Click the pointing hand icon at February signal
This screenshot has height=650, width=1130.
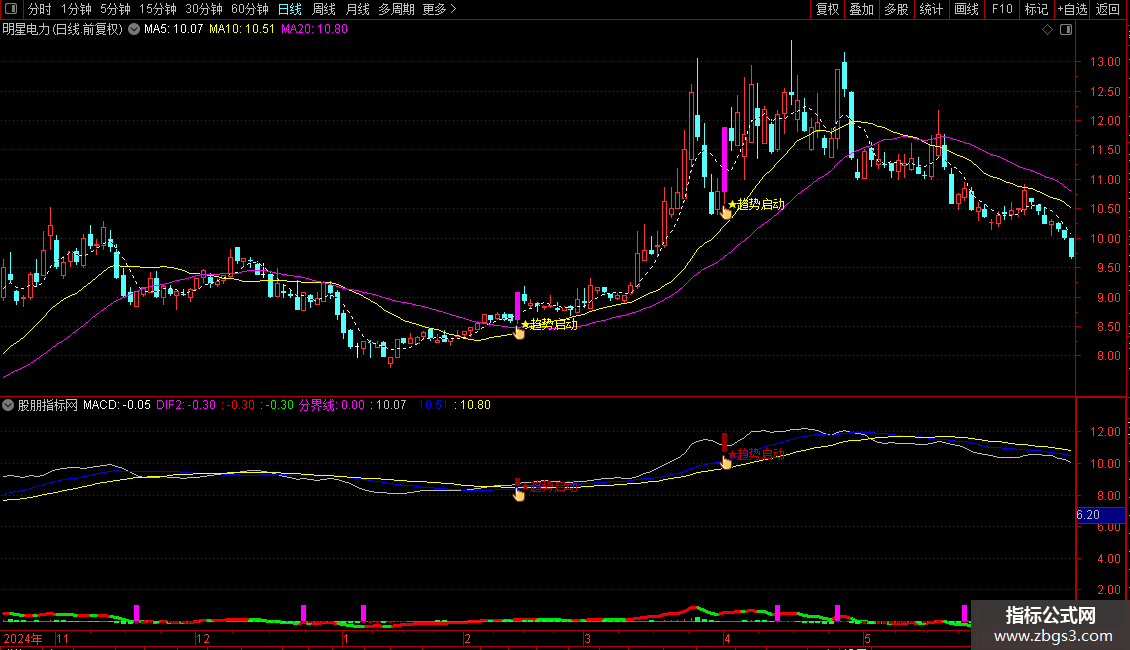519,332
